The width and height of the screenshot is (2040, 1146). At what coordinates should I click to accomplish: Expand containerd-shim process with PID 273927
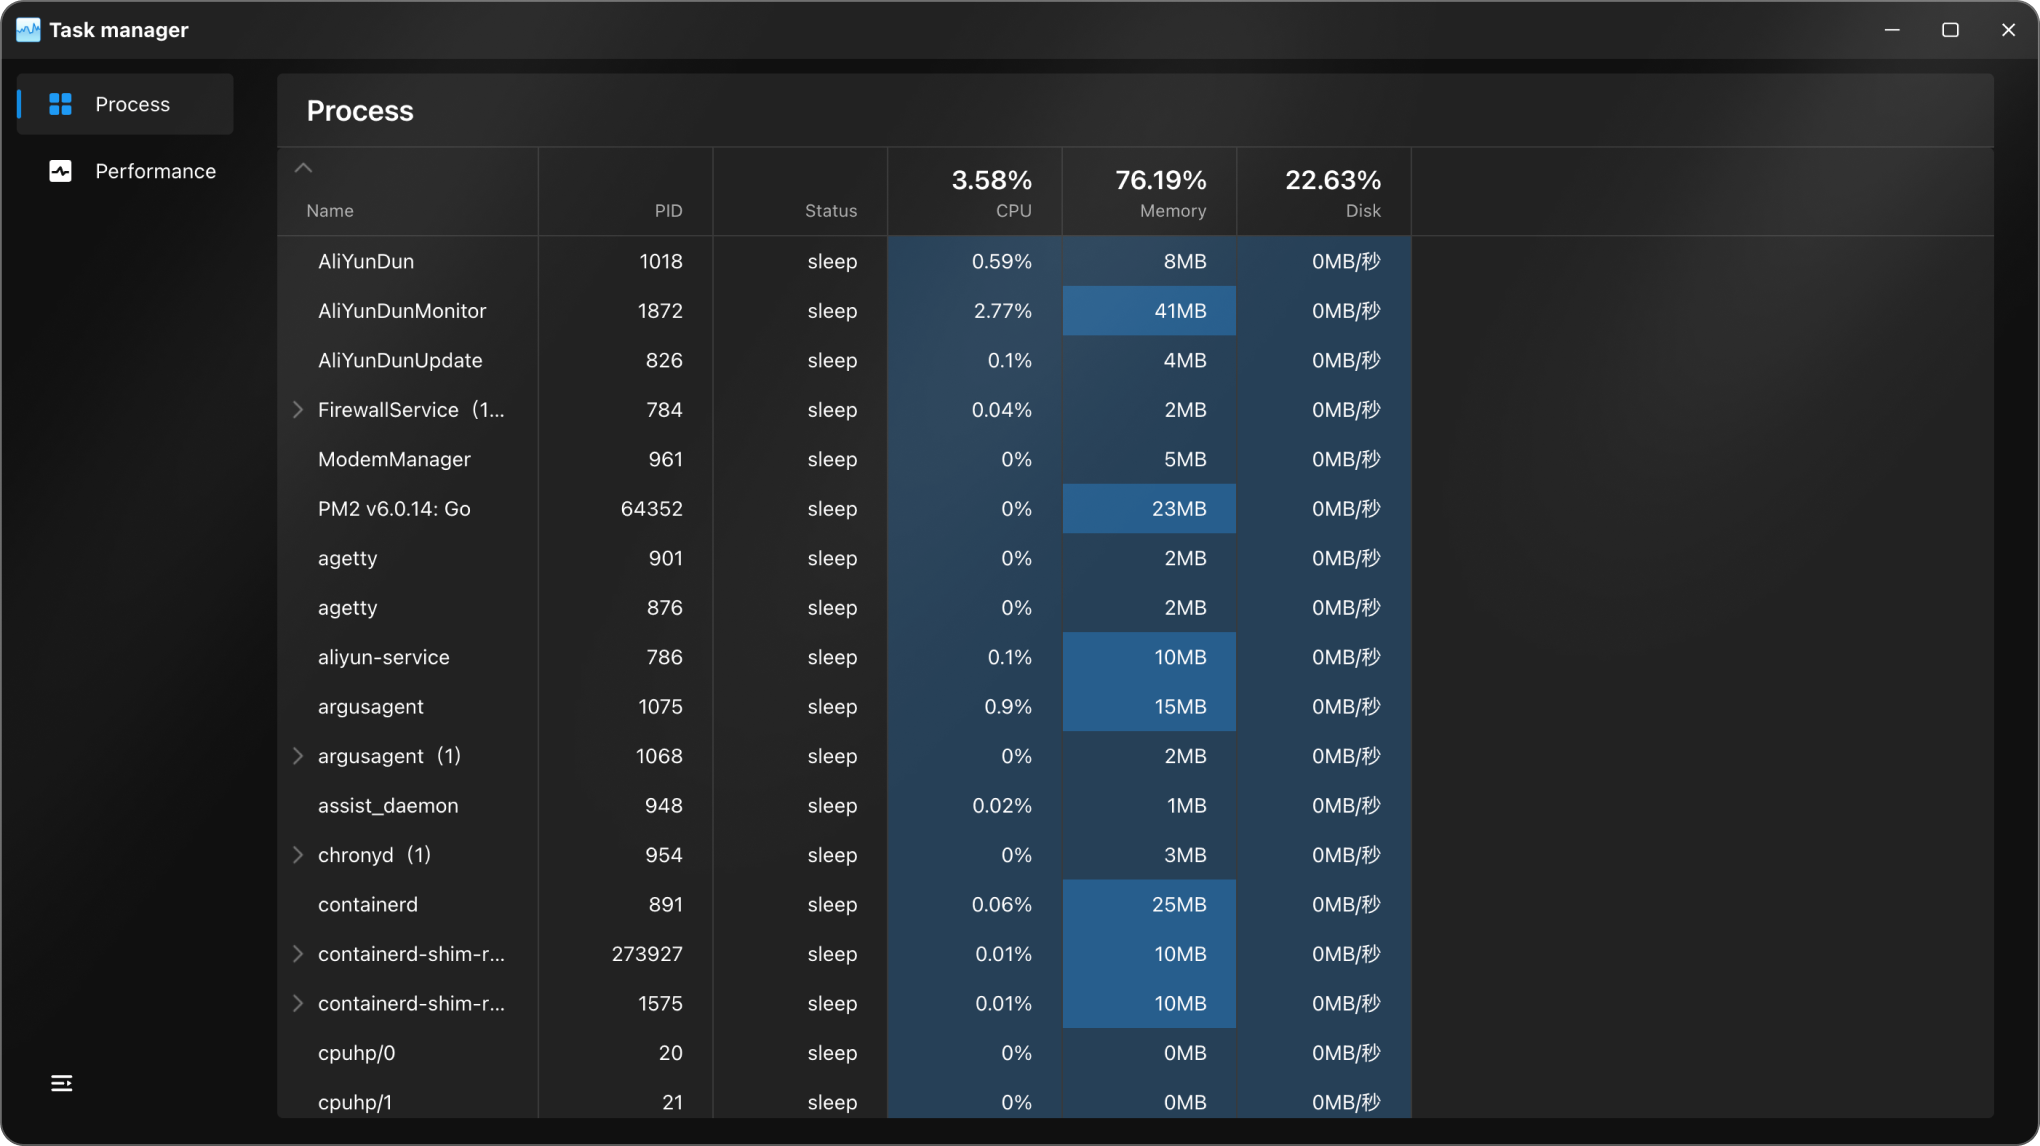(x=298, y=954)
